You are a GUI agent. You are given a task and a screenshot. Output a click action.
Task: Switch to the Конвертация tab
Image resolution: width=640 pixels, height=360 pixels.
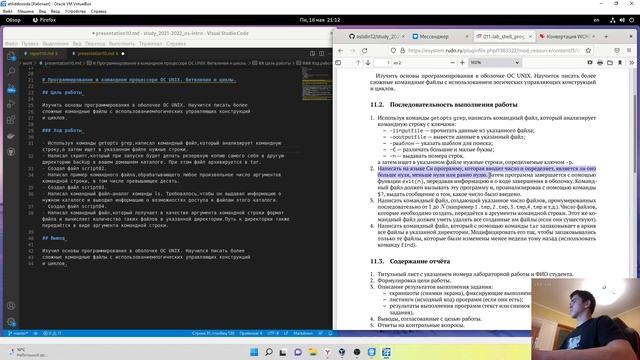click(x=567, y=36)
